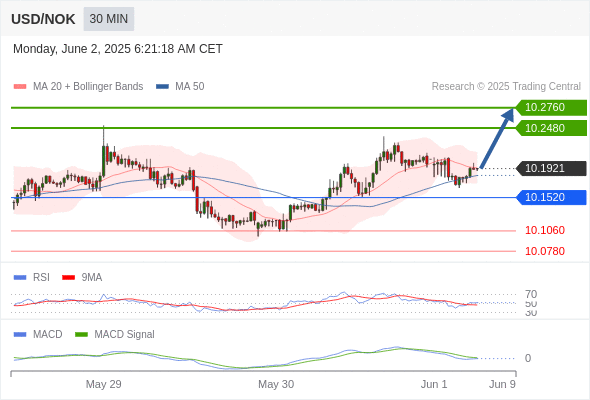Image resolution: width=590 pixels, height=400 pixels.
Task: Toggle the MACD blue legend marker
Action: pyautogui.click(x=20, y=335)
